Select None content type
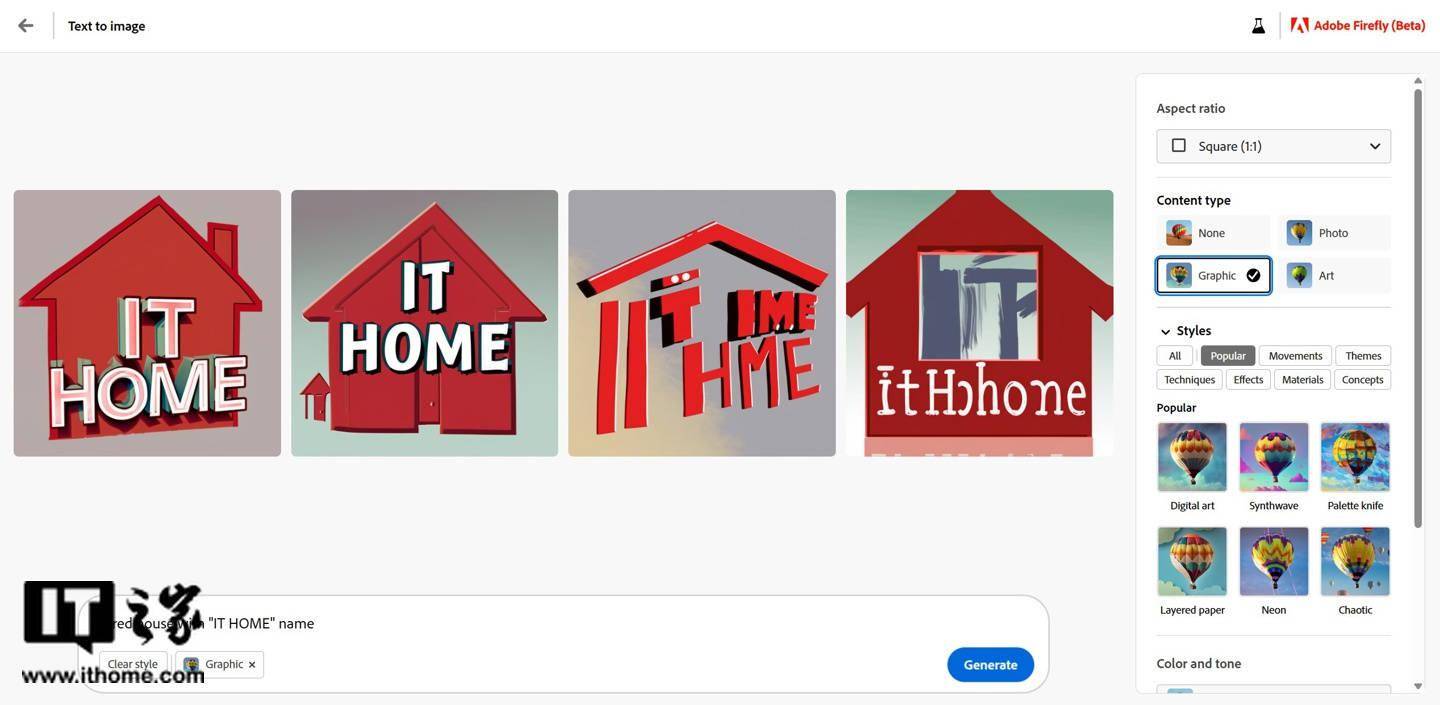Viewport: 1440px width, 705px height. (x=1214, y=233)
